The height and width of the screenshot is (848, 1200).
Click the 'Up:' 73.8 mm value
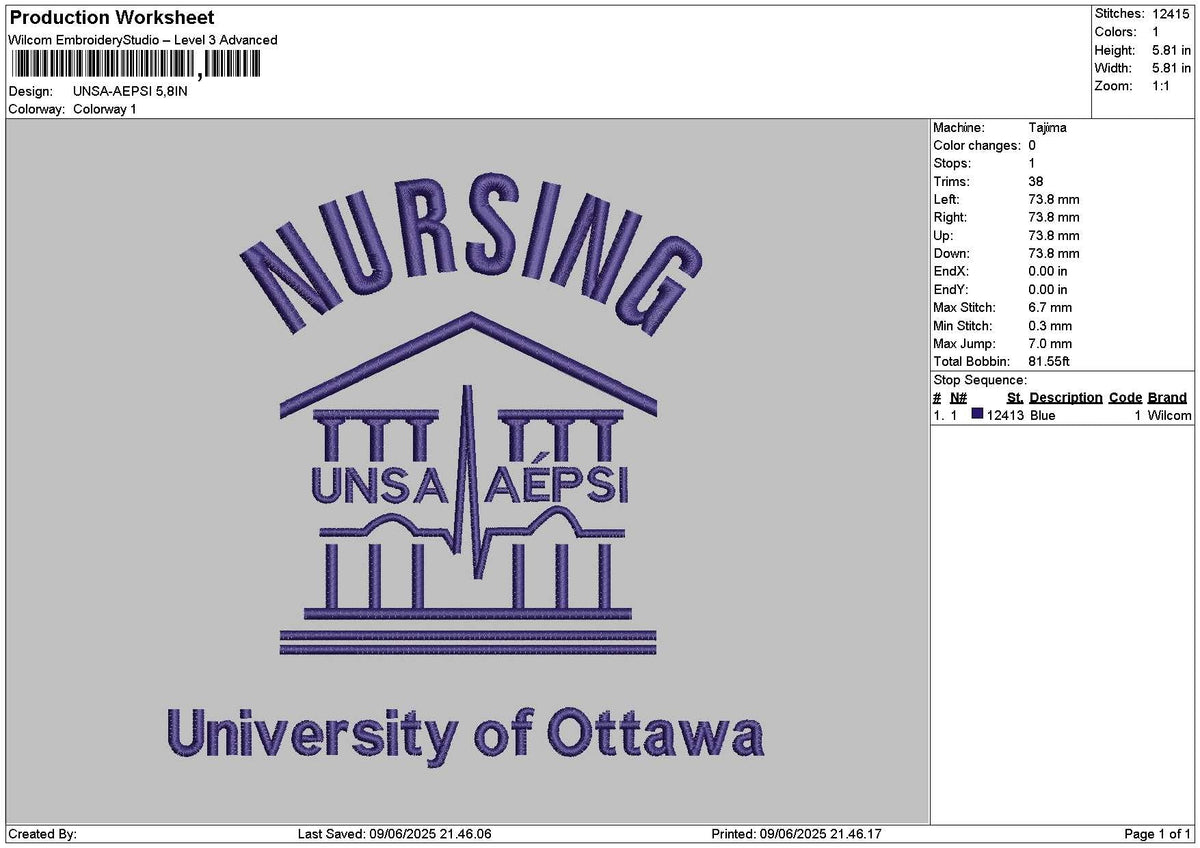pyautogui.click(x=1054, y=236)
